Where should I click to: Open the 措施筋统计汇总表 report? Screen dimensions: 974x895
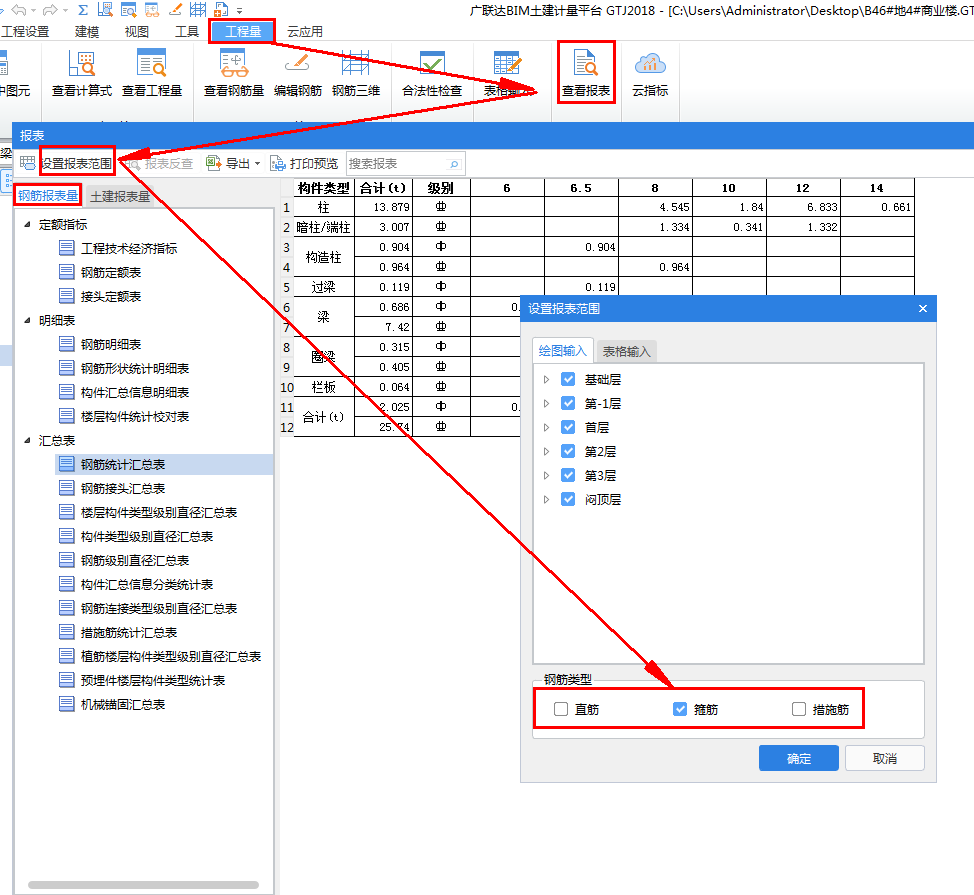(118, 632)
